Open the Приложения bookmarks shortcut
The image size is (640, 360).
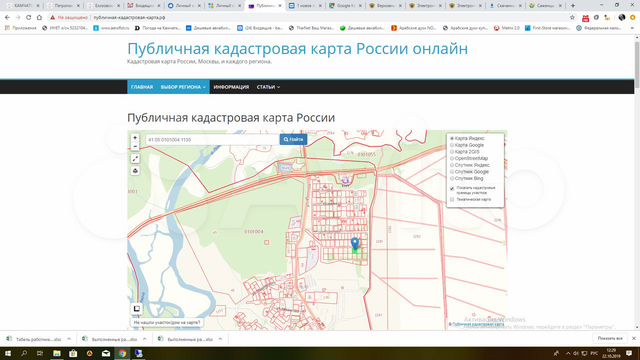point(20,28)
